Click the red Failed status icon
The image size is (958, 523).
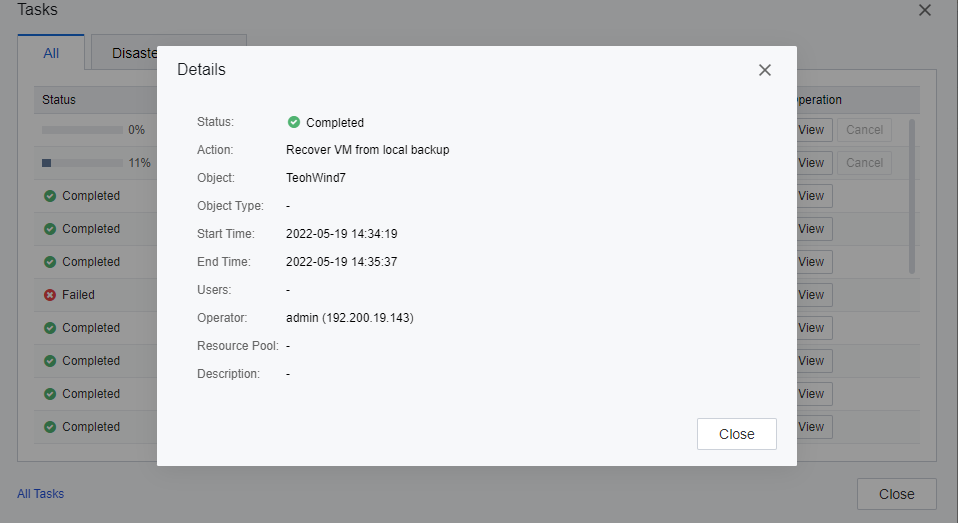pos(50,295)
